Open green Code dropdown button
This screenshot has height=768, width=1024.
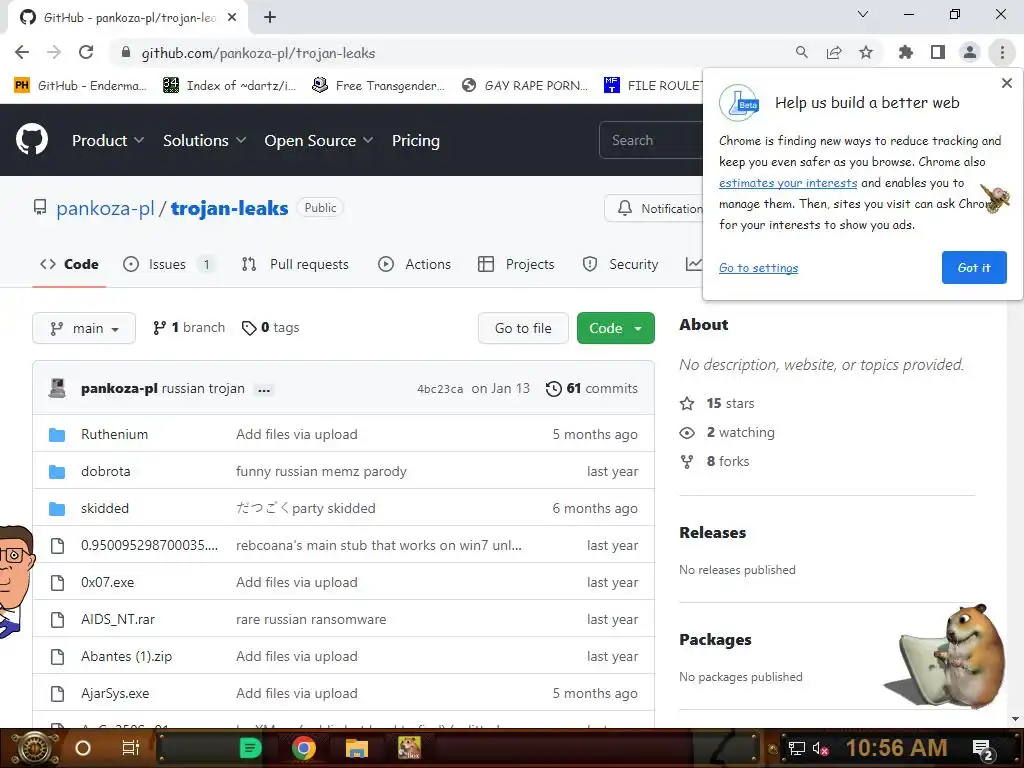pyautogui.click(x=615, y=328)
